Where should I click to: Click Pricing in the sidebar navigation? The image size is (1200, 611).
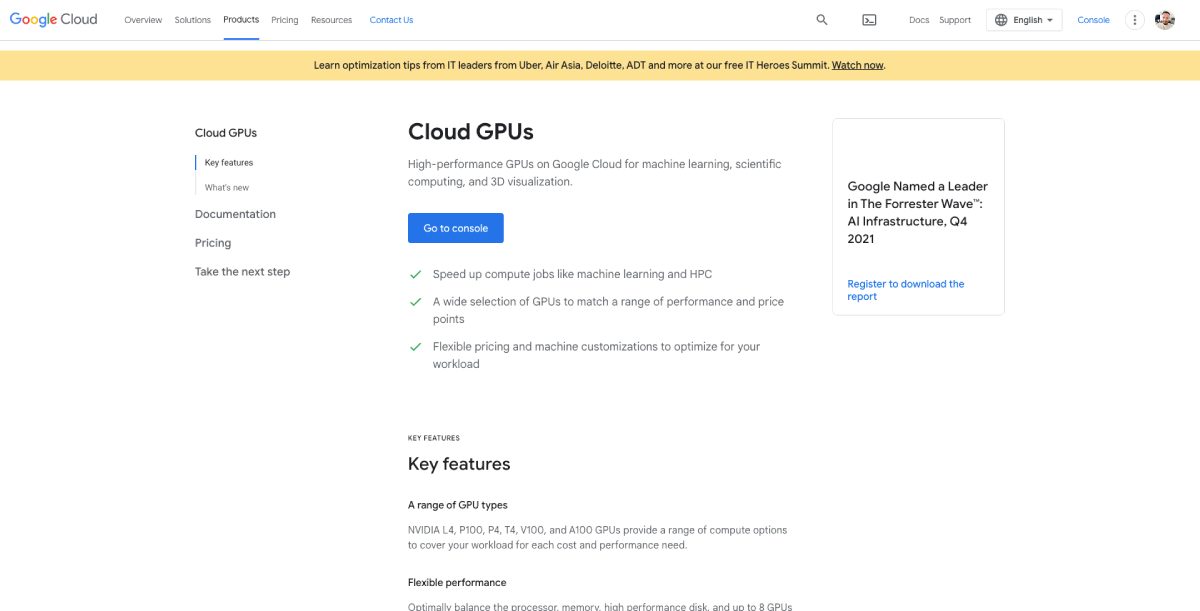tap(213, 242)
